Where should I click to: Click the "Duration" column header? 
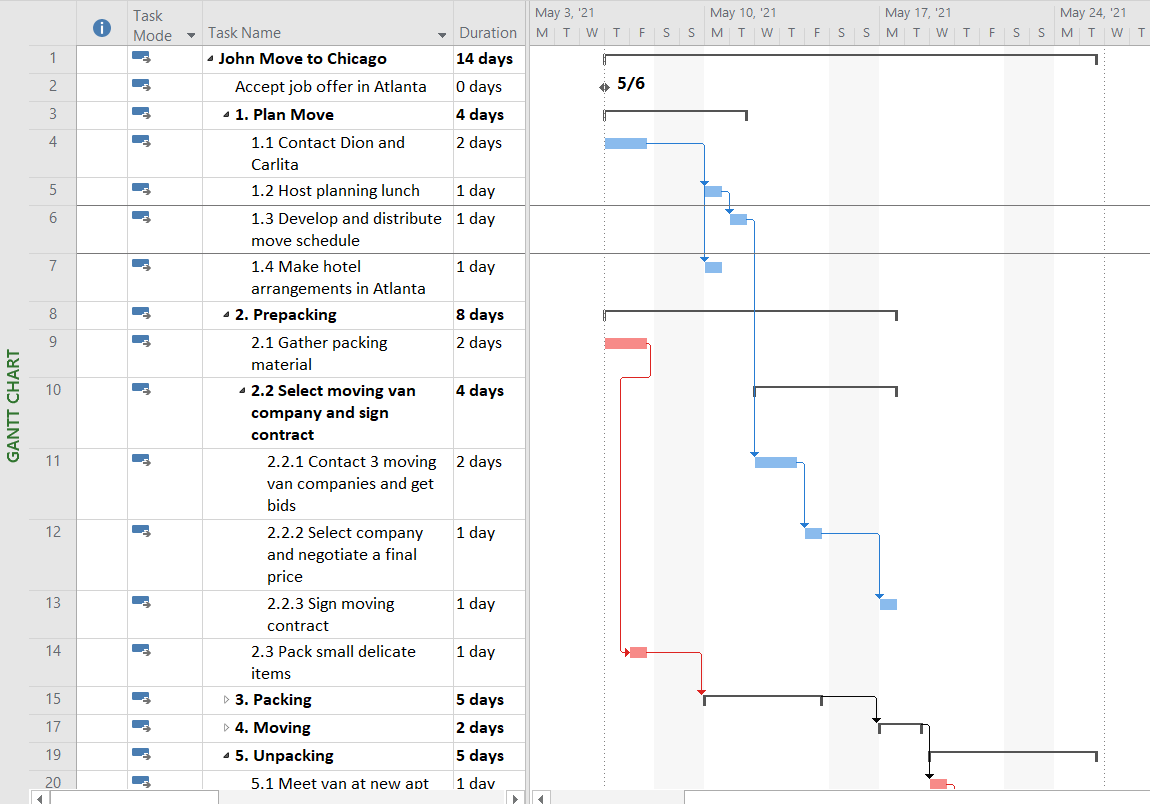(x=487, y=33)
